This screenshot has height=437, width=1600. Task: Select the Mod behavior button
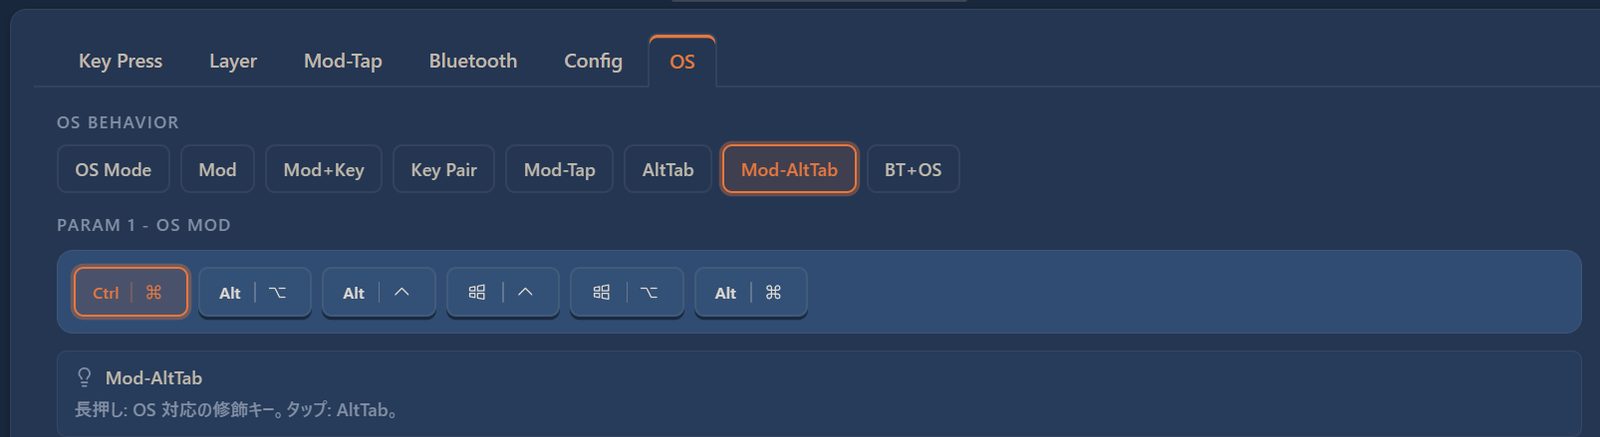tap(218, 169)
